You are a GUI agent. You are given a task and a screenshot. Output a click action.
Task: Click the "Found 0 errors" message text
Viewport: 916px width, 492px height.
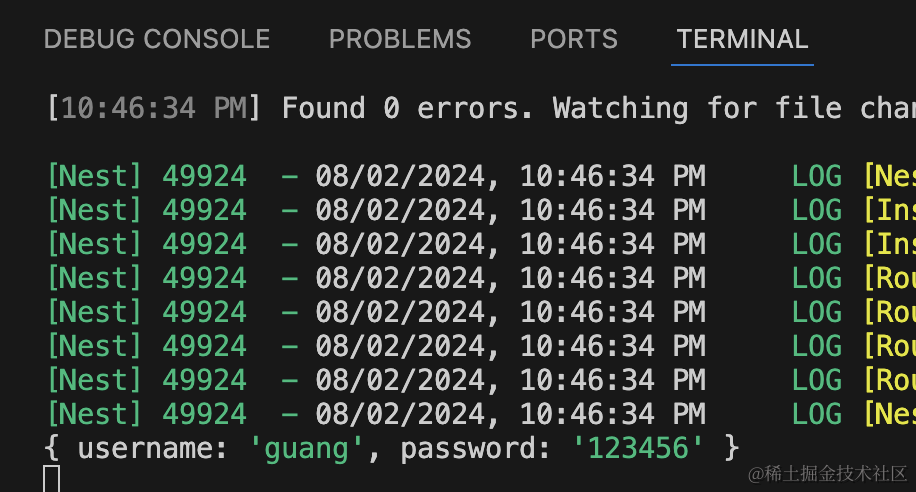point(406,108)
